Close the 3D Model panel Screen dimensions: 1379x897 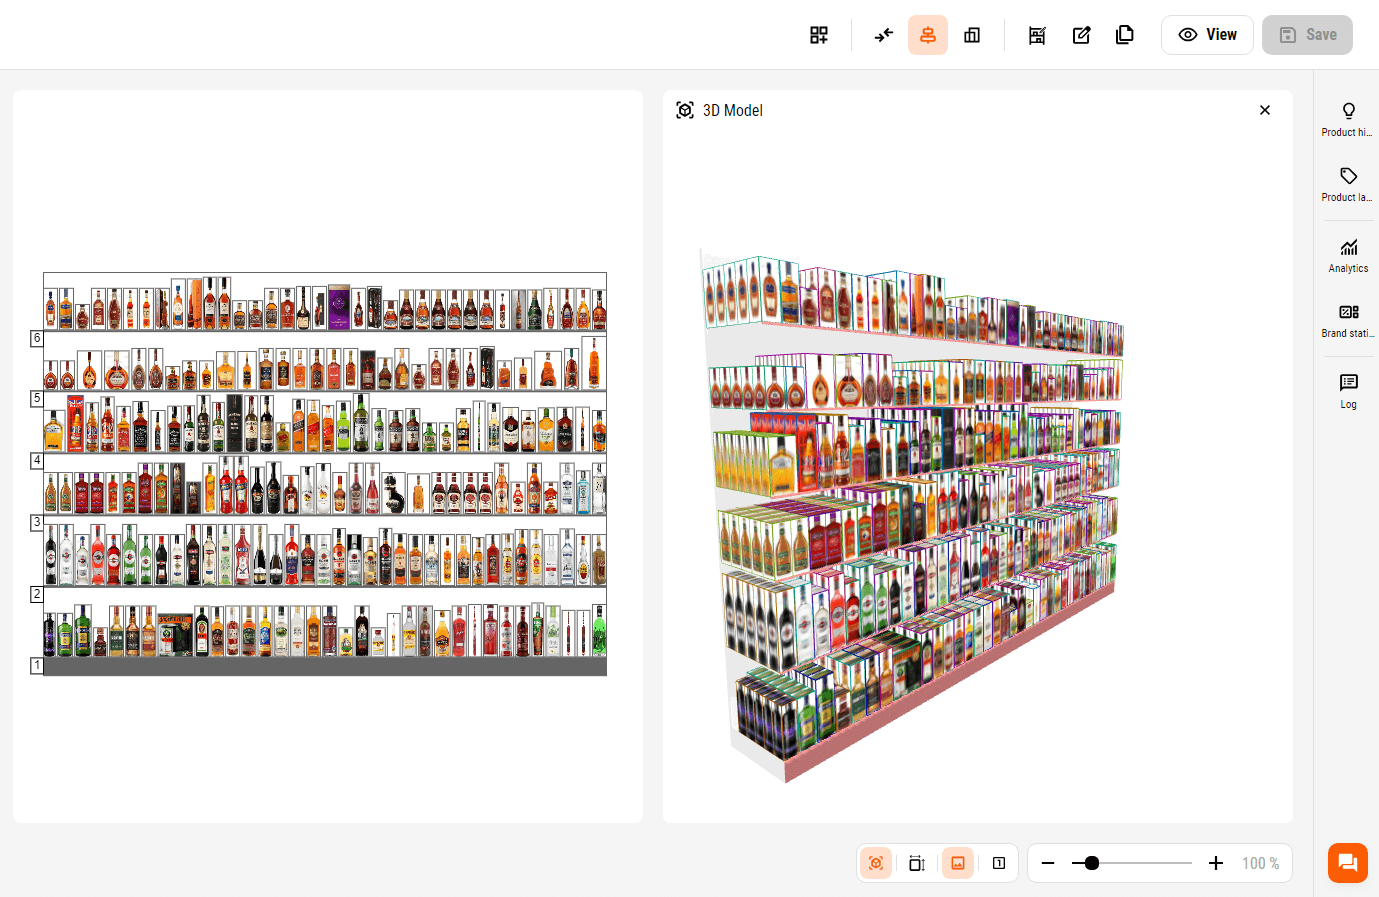pyautogui.click(x=1265, y=110)
